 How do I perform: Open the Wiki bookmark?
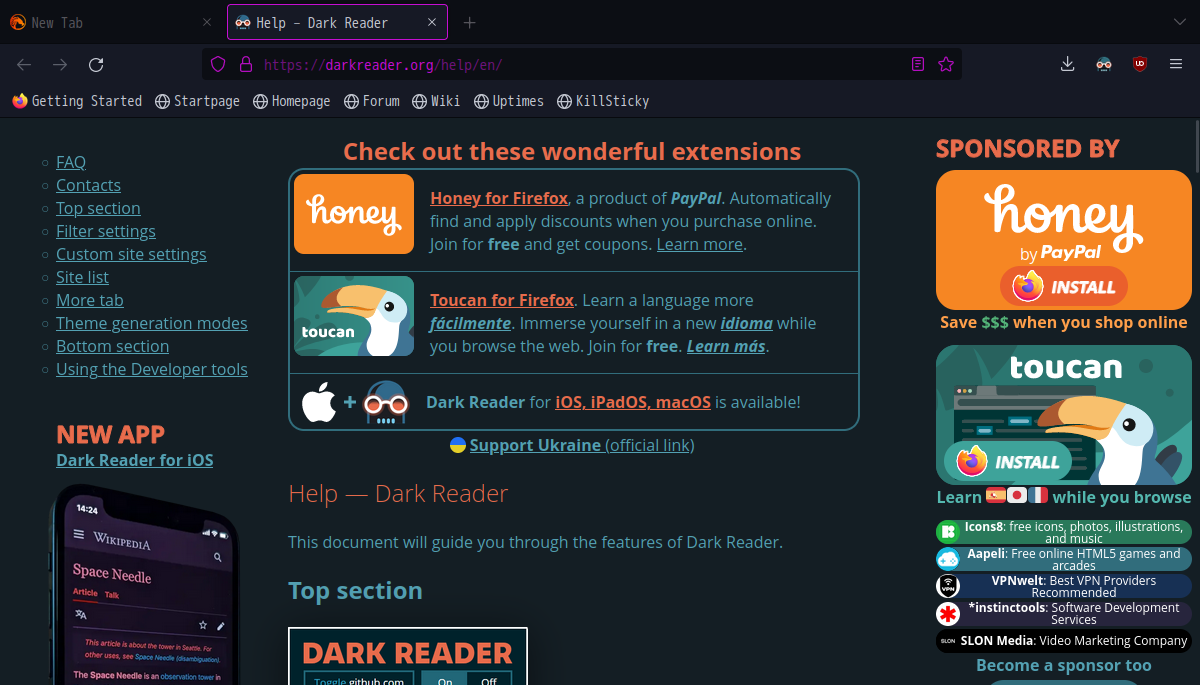436,101
